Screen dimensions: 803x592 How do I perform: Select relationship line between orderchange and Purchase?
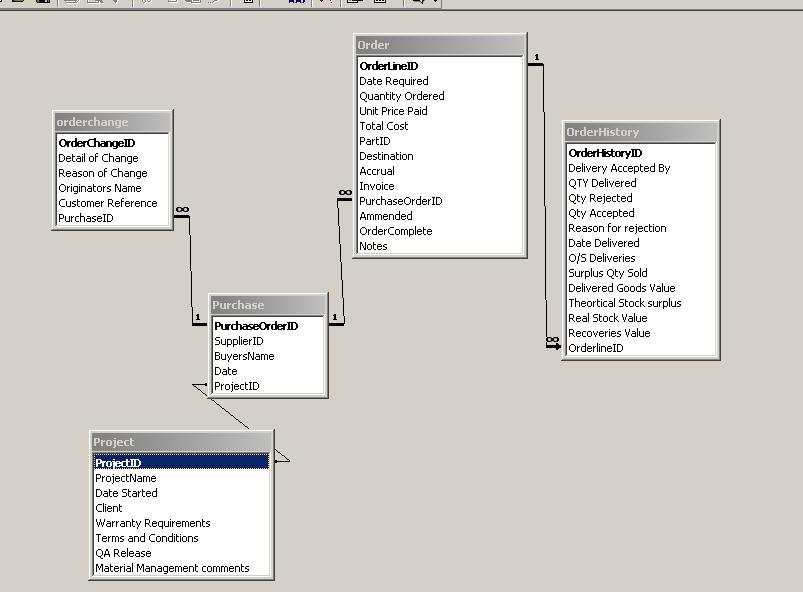coord(191,269)
